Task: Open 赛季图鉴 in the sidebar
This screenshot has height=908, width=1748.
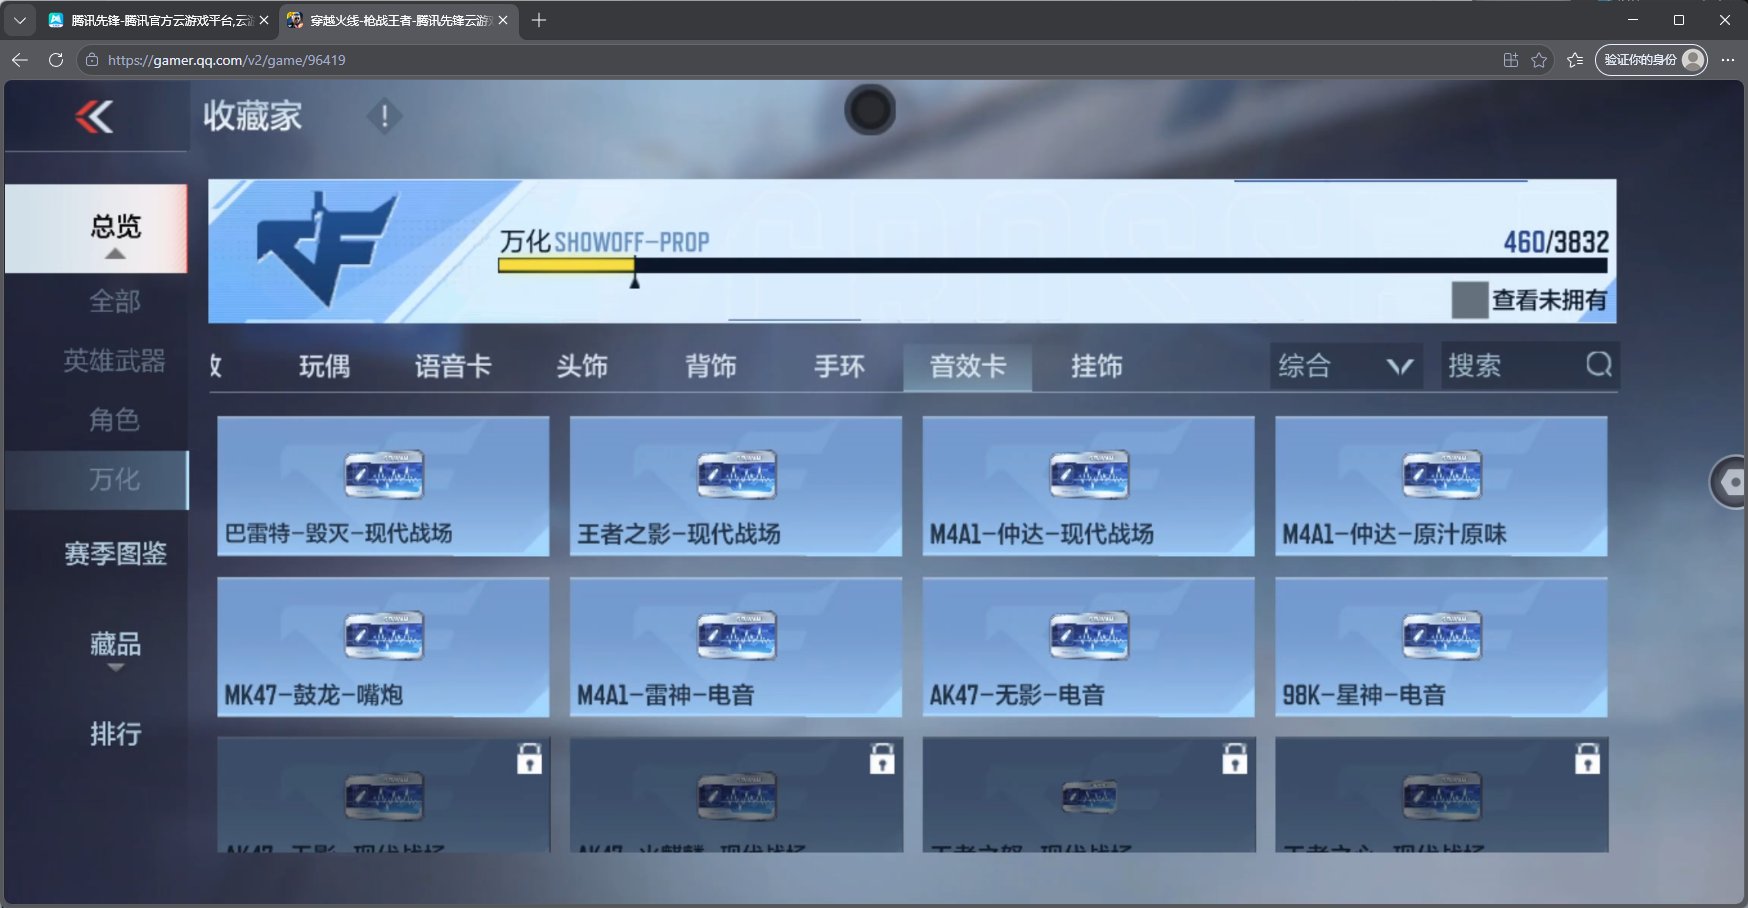Action: 116,554
